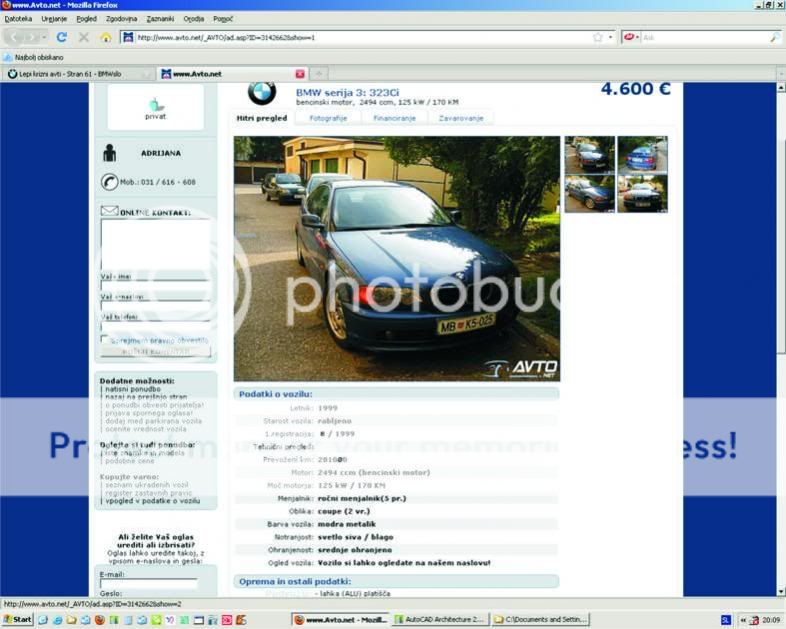Click the online contact submit button
The height and width of the screenshot is (629, 786).
point(155,351)
